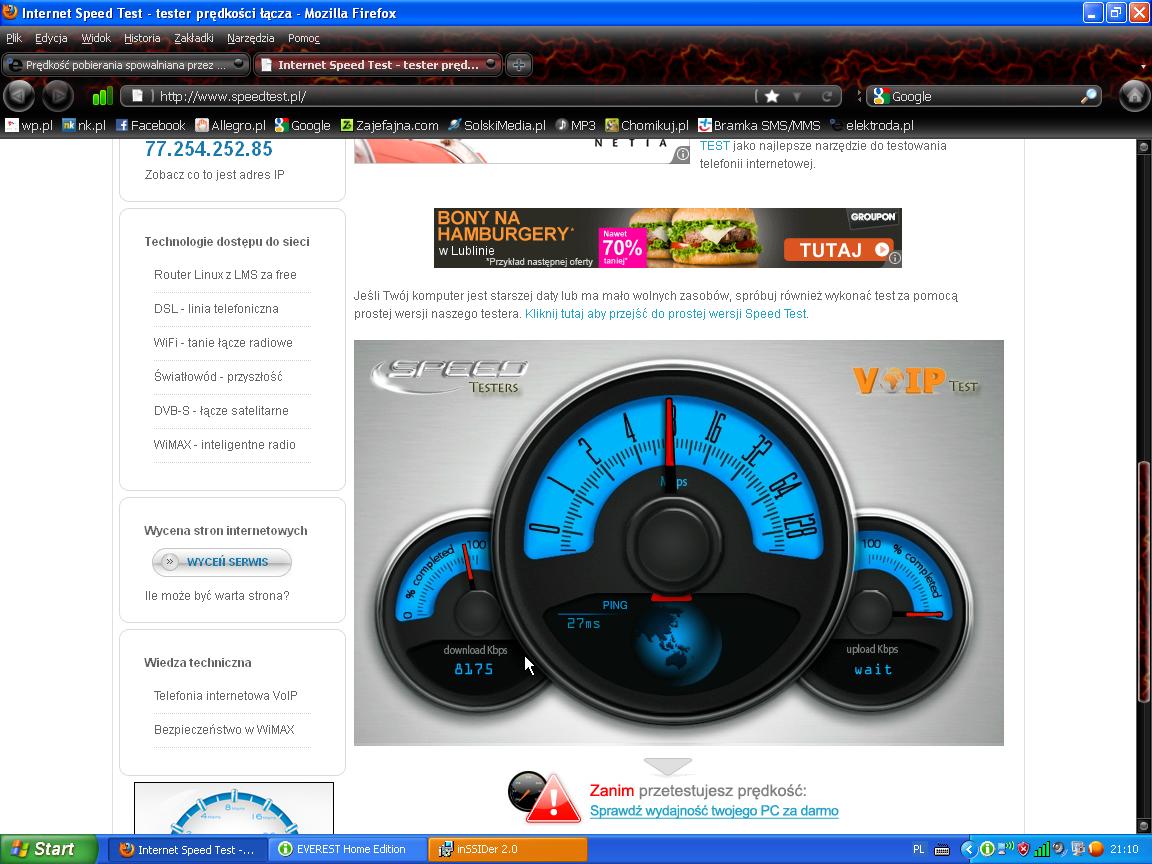Screen dimensions: 1152x864
Task: Click the green EVEREST info tray icon
Action: click(x=988, y=849)
